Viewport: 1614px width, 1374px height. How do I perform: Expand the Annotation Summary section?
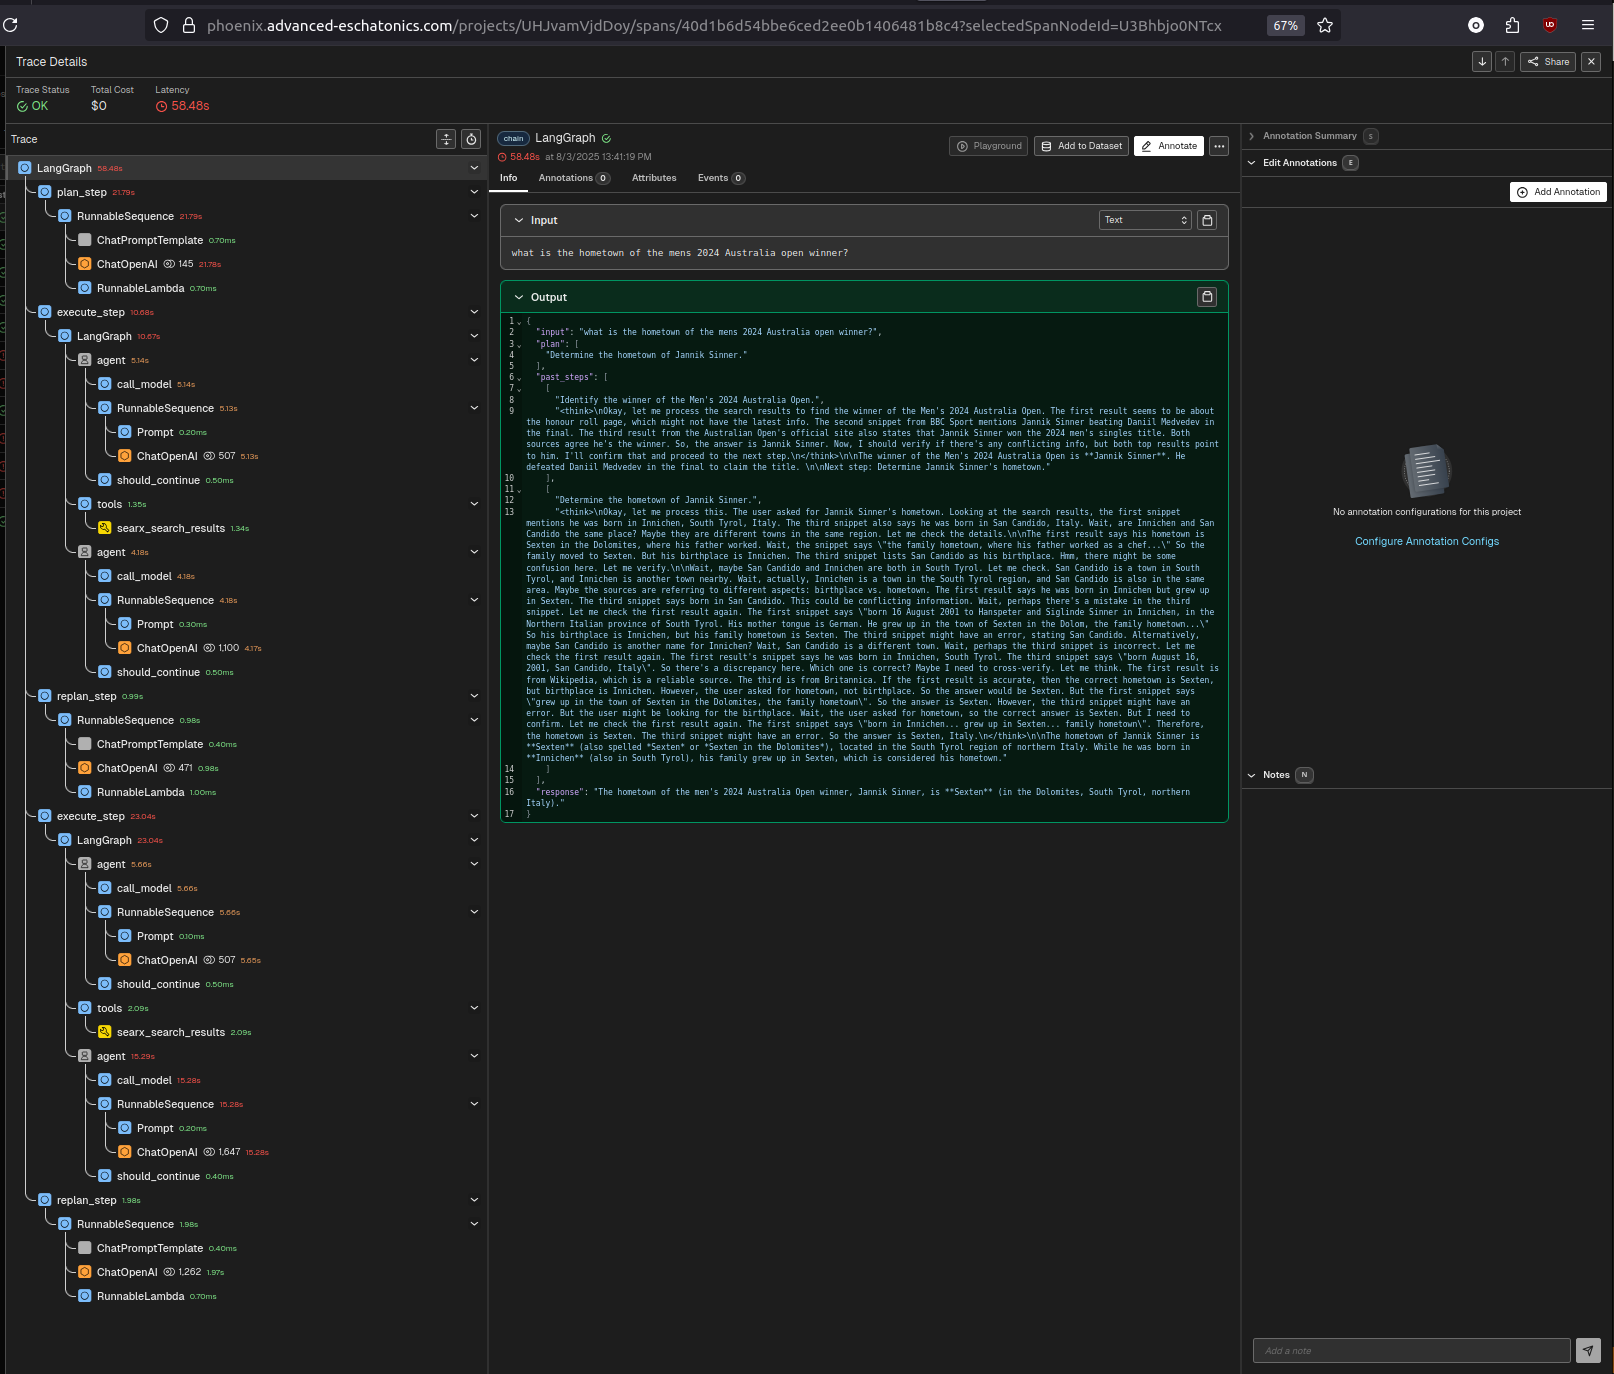click(x=1312, y=136)
